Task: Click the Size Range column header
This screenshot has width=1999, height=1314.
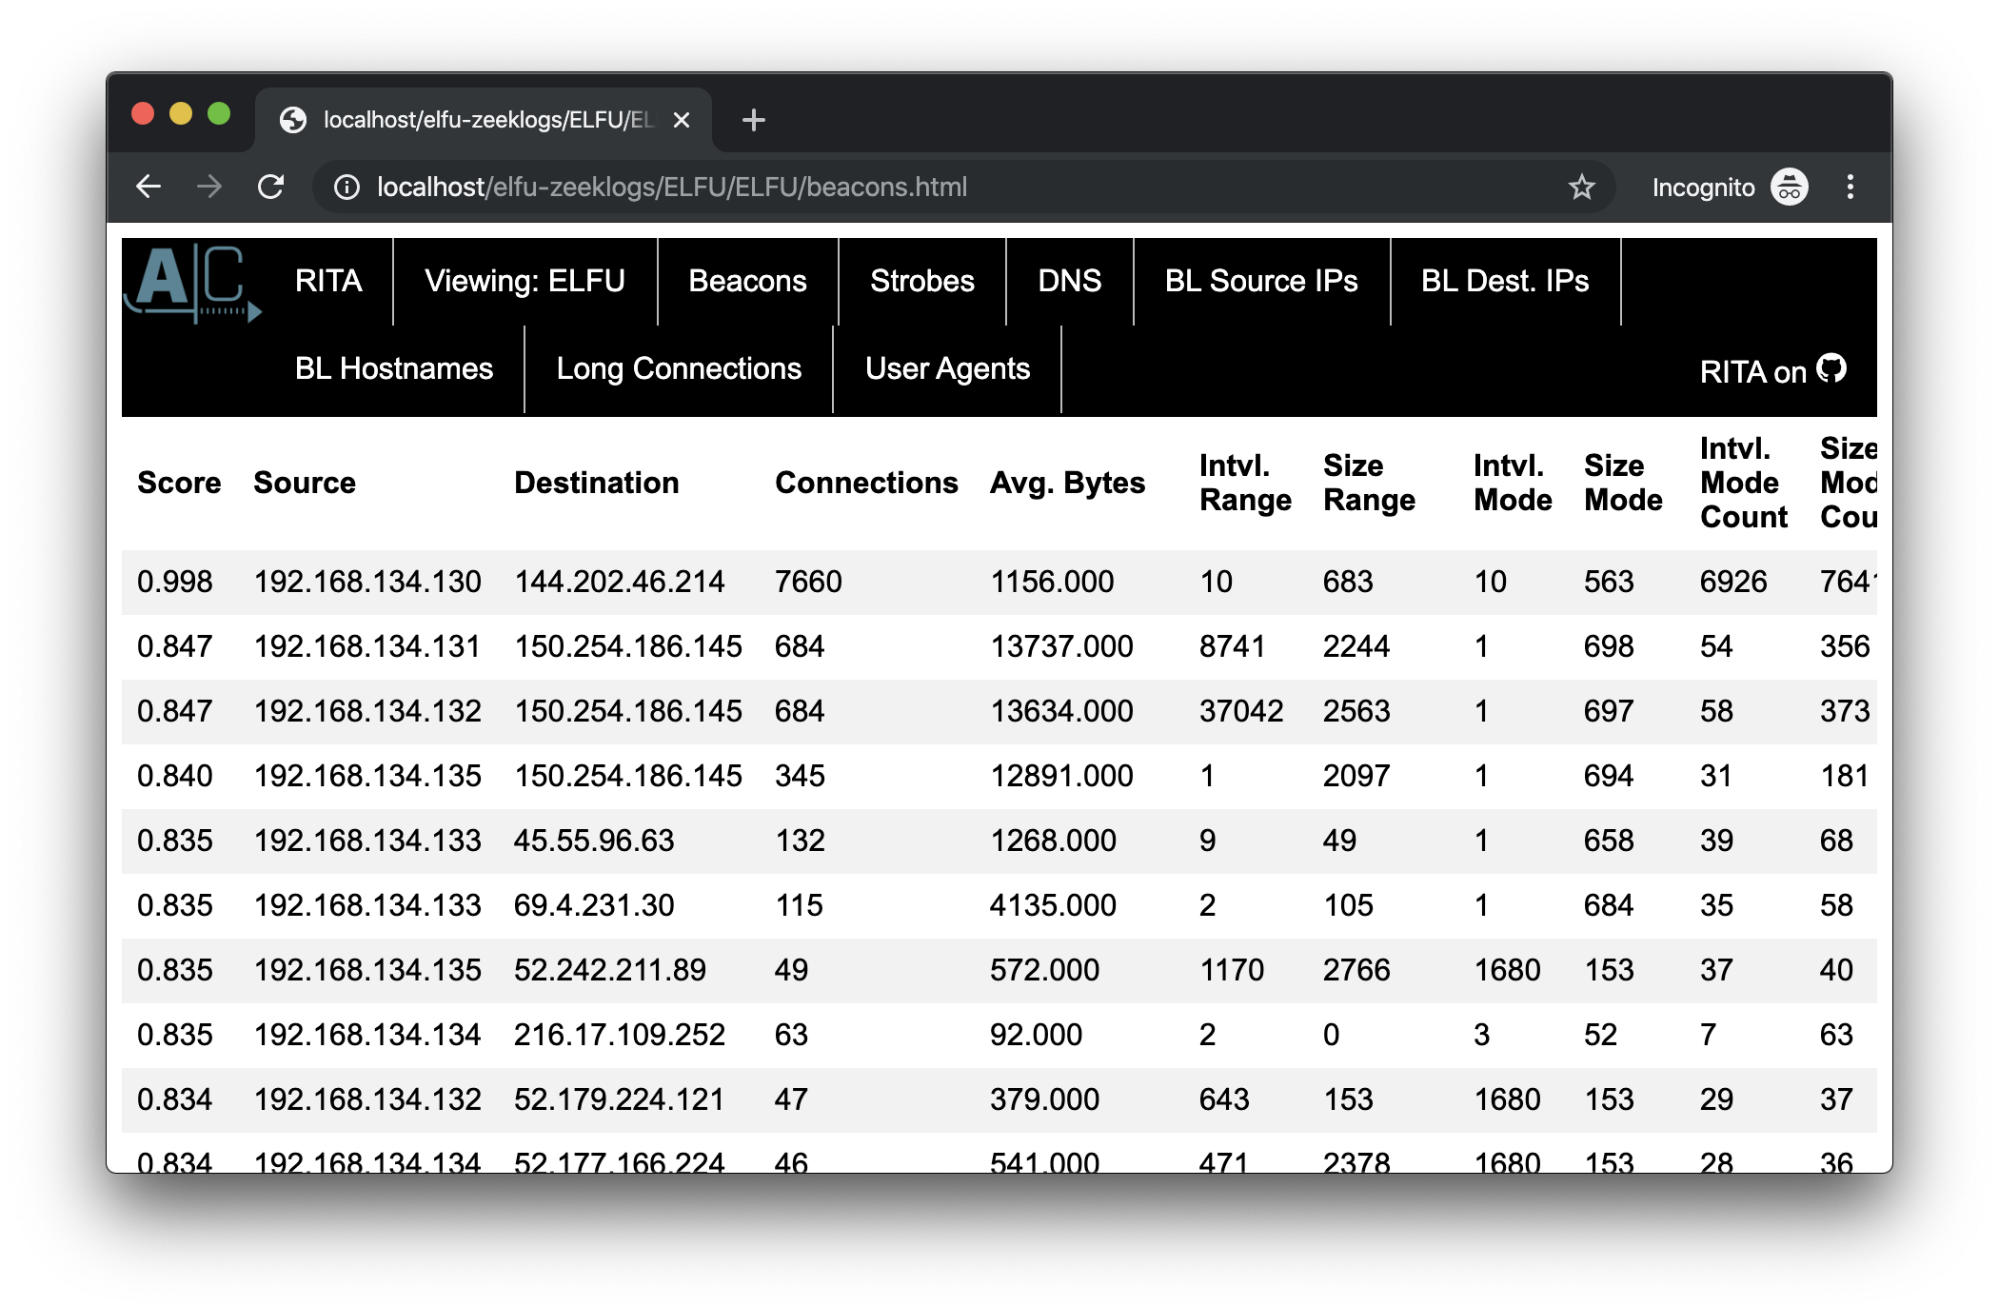Action: (1370, 483)
